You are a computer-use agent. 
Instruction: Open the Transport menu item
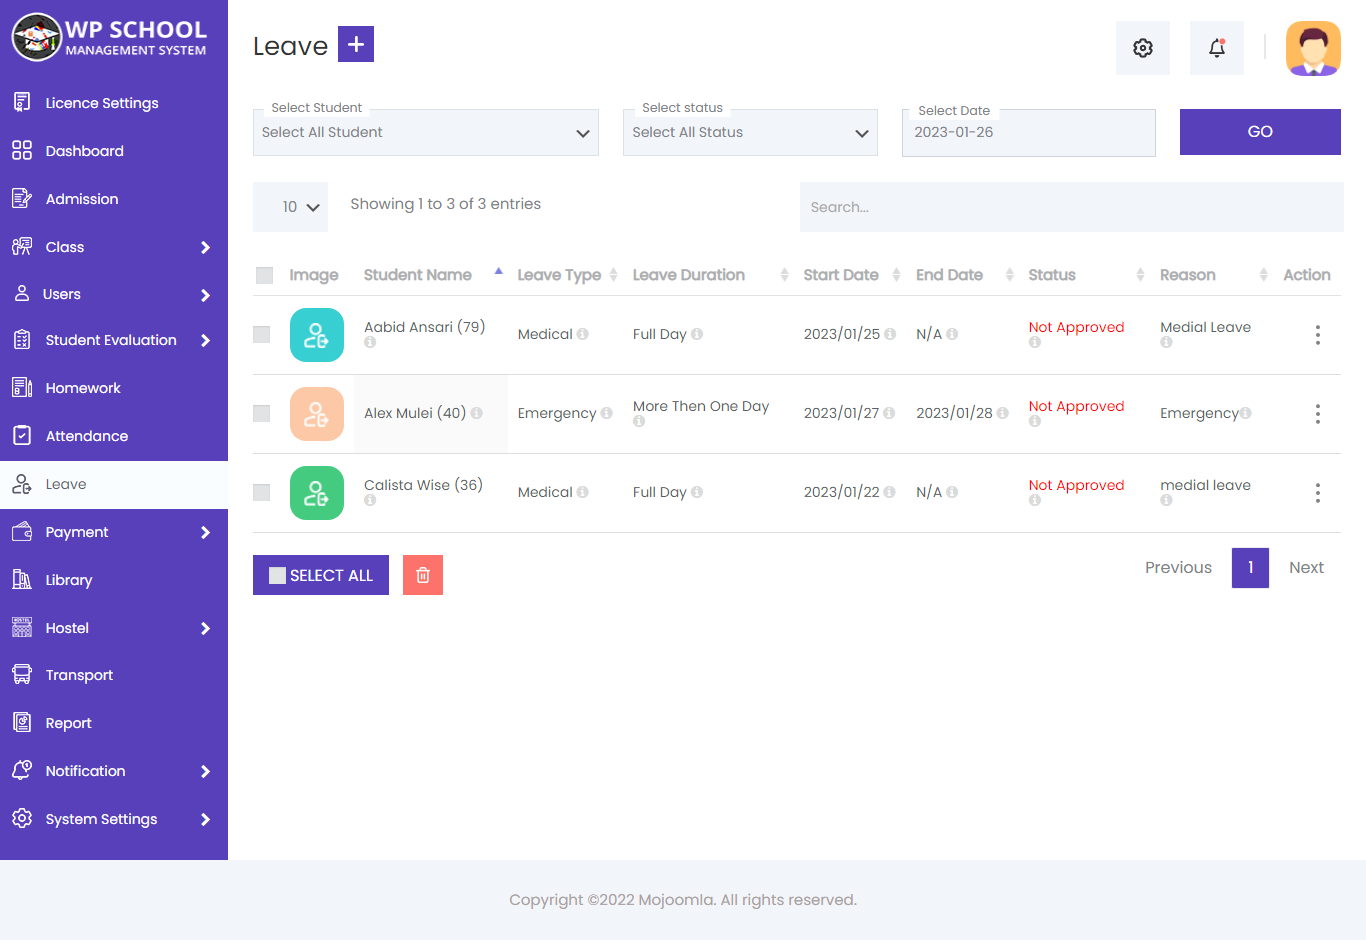coord(114,675)
